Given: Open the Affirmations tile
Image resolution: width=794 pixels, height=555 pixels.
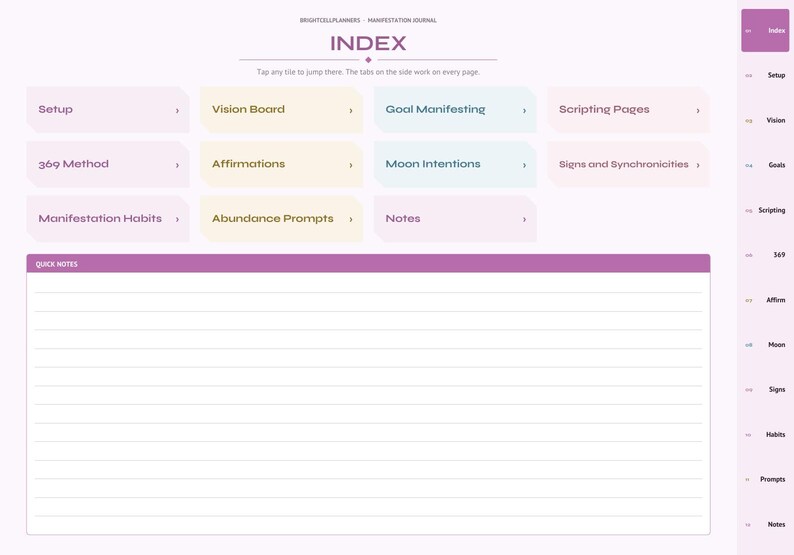Looking at the screenshot, I should pos(282,165).
